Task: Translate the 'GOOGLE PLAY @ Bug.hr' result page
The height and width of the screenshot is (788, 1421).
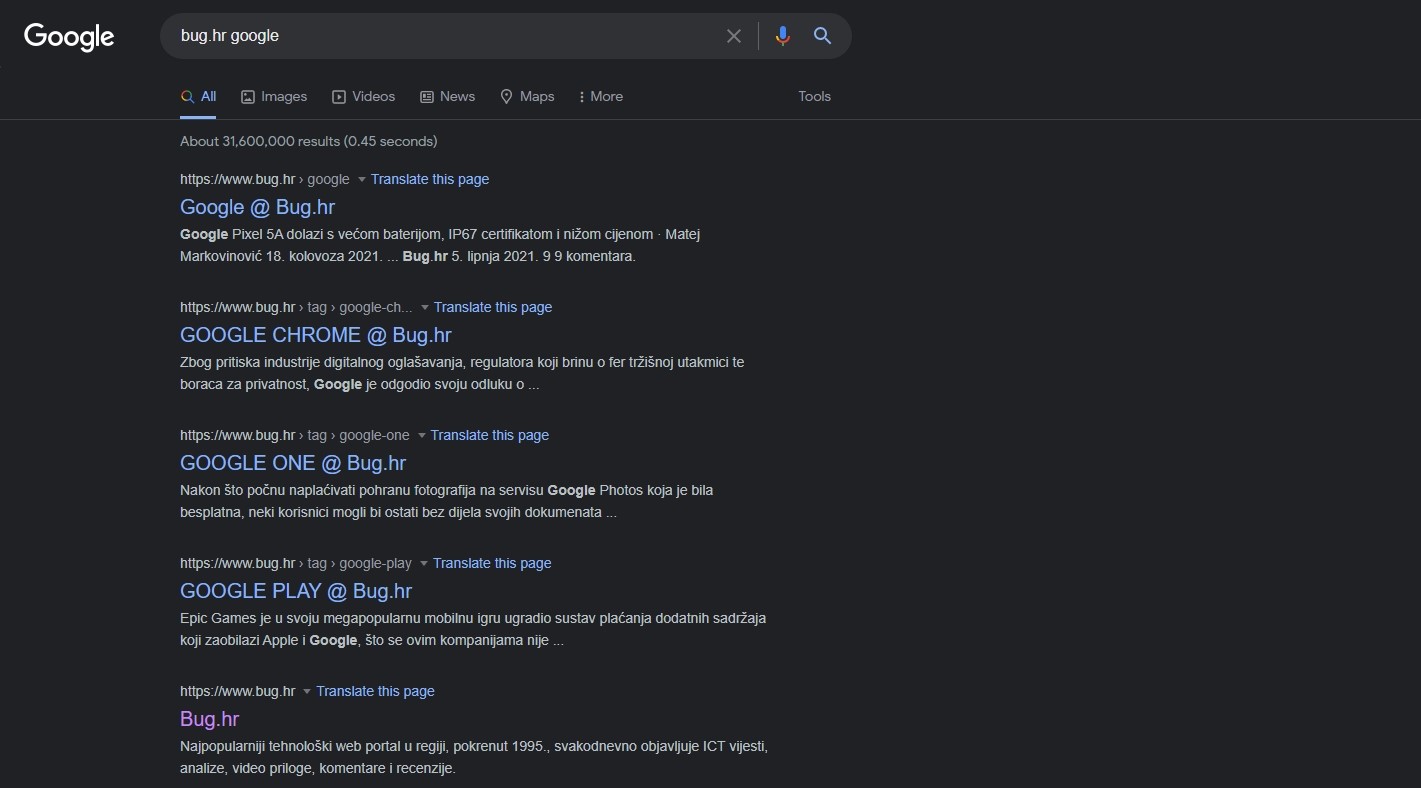Action: pyautogui.click(x=492, y=564)
